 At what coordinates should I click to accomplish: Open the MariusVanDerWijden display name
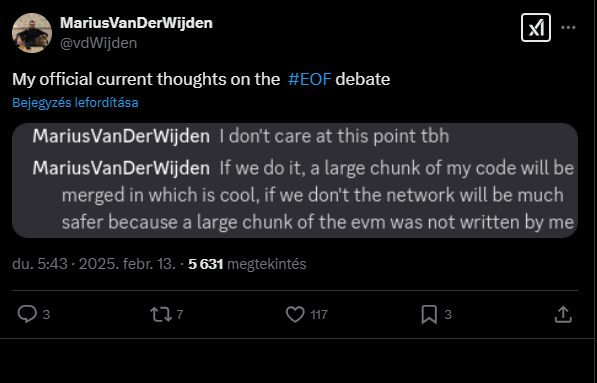coord(136,23)
